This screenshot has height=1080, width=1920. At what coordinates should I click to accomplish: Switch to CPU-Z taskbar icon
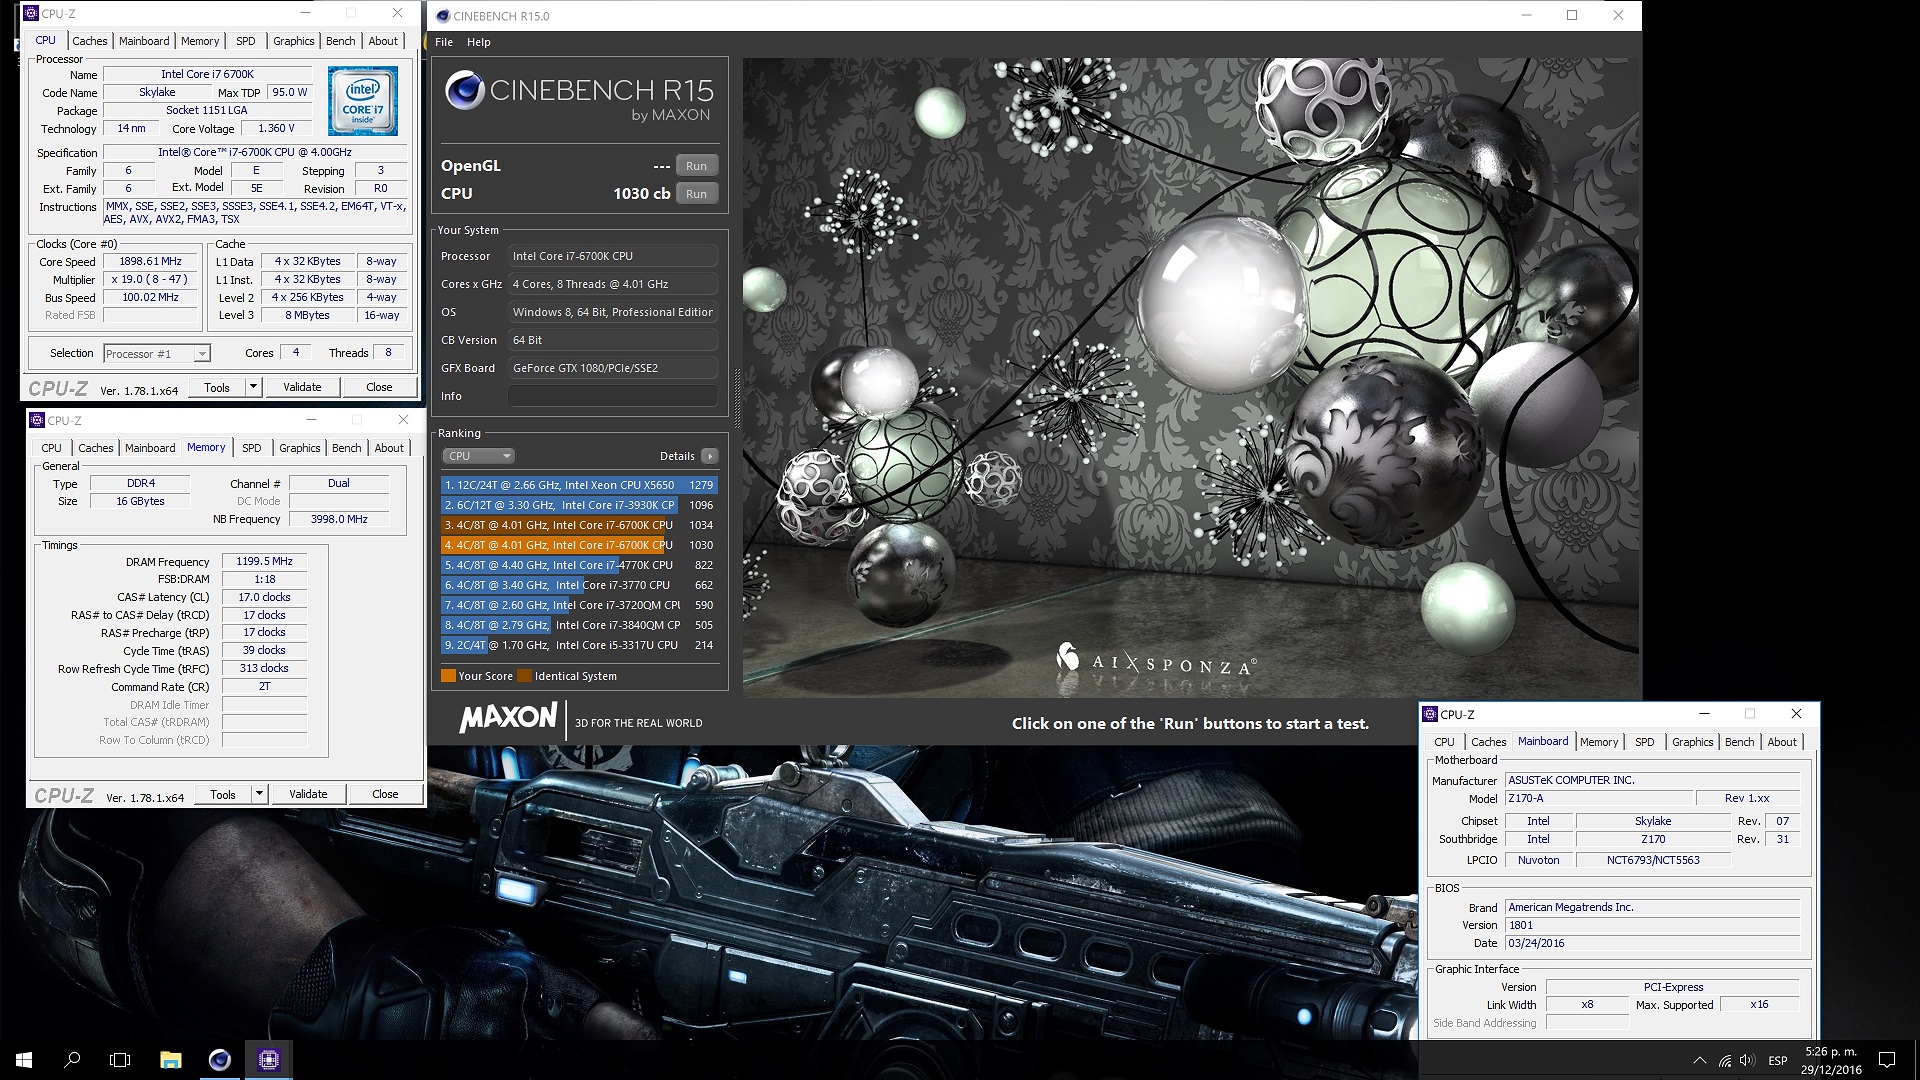click(x=268, y=1060)
